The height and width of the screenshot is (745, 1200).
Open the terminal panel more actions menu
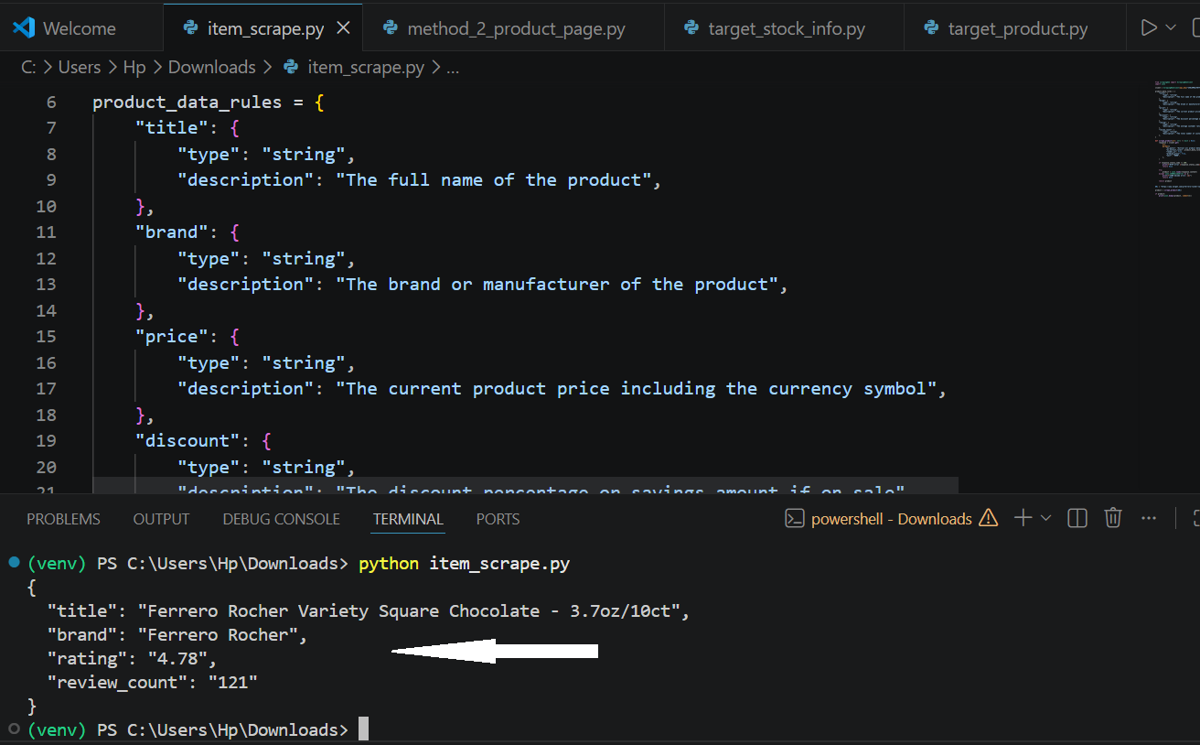(x=1148, y=518)
